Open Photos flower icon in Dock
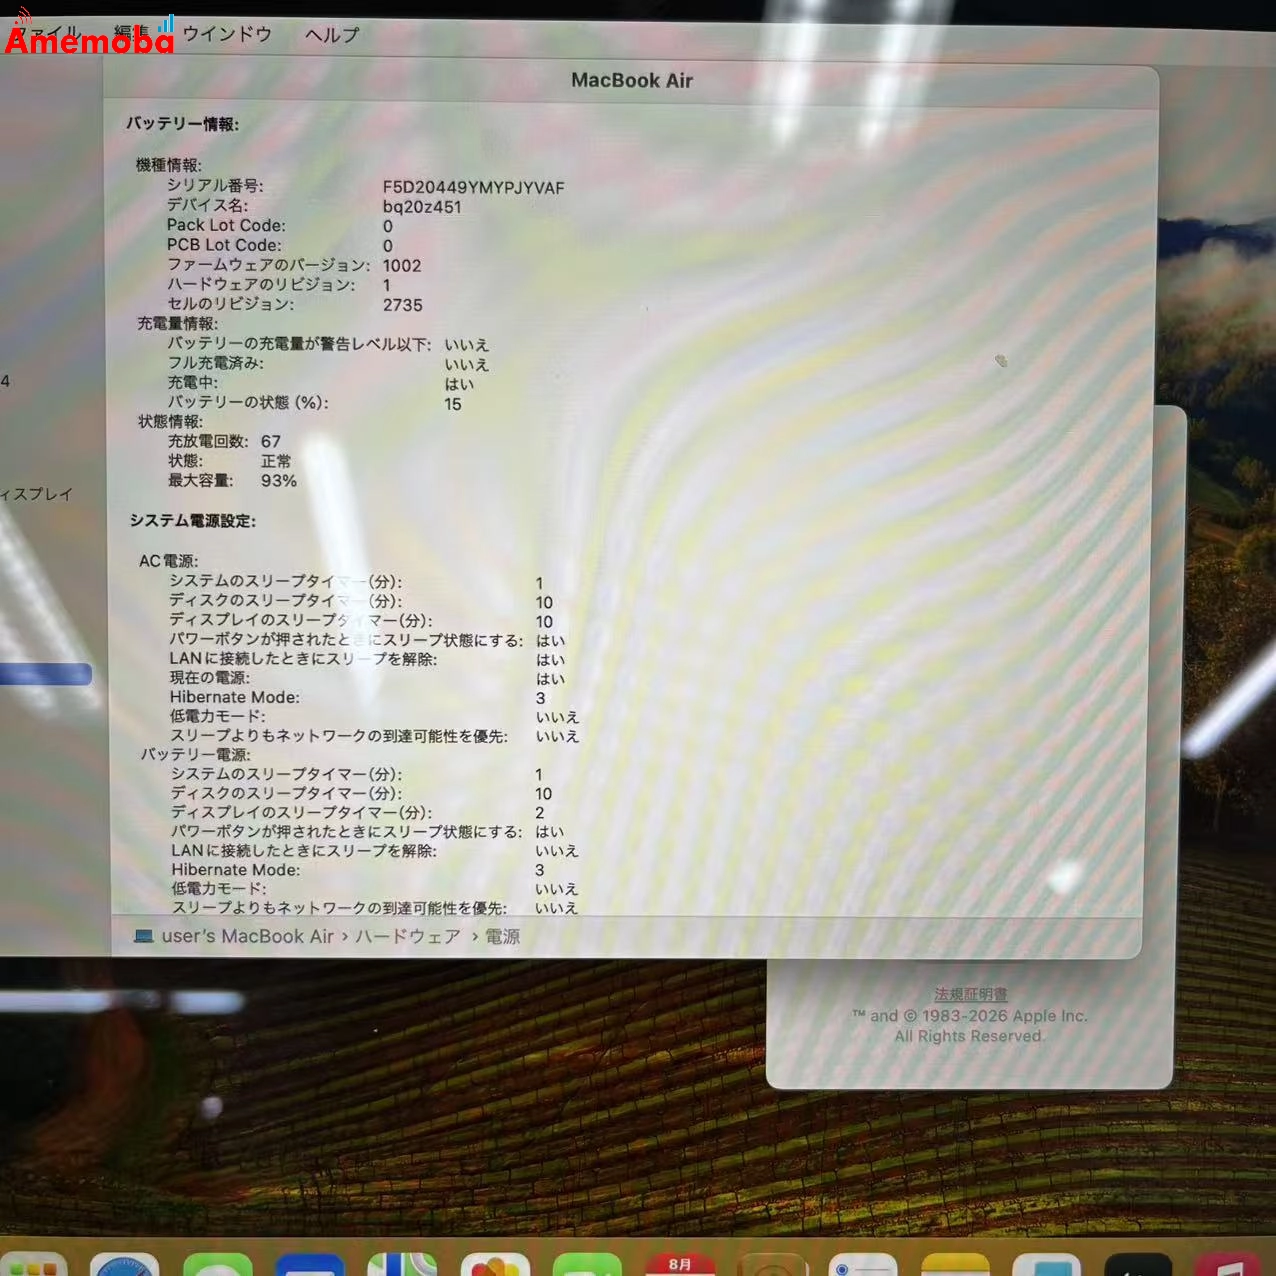The height and width of the screenshot is (1276, 1276). click(495, 1264)
